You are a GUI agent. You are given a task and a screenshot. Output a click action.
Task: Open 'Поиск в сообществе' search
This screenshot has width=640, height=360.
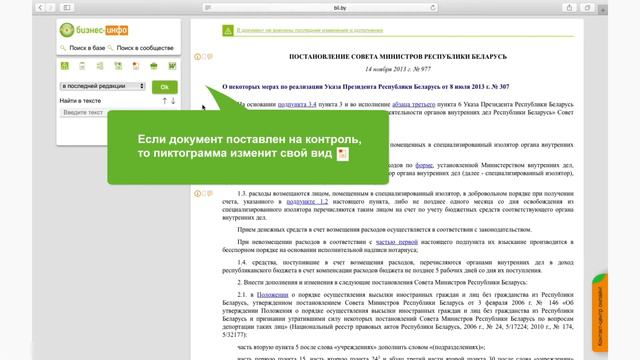pos(145,48)
